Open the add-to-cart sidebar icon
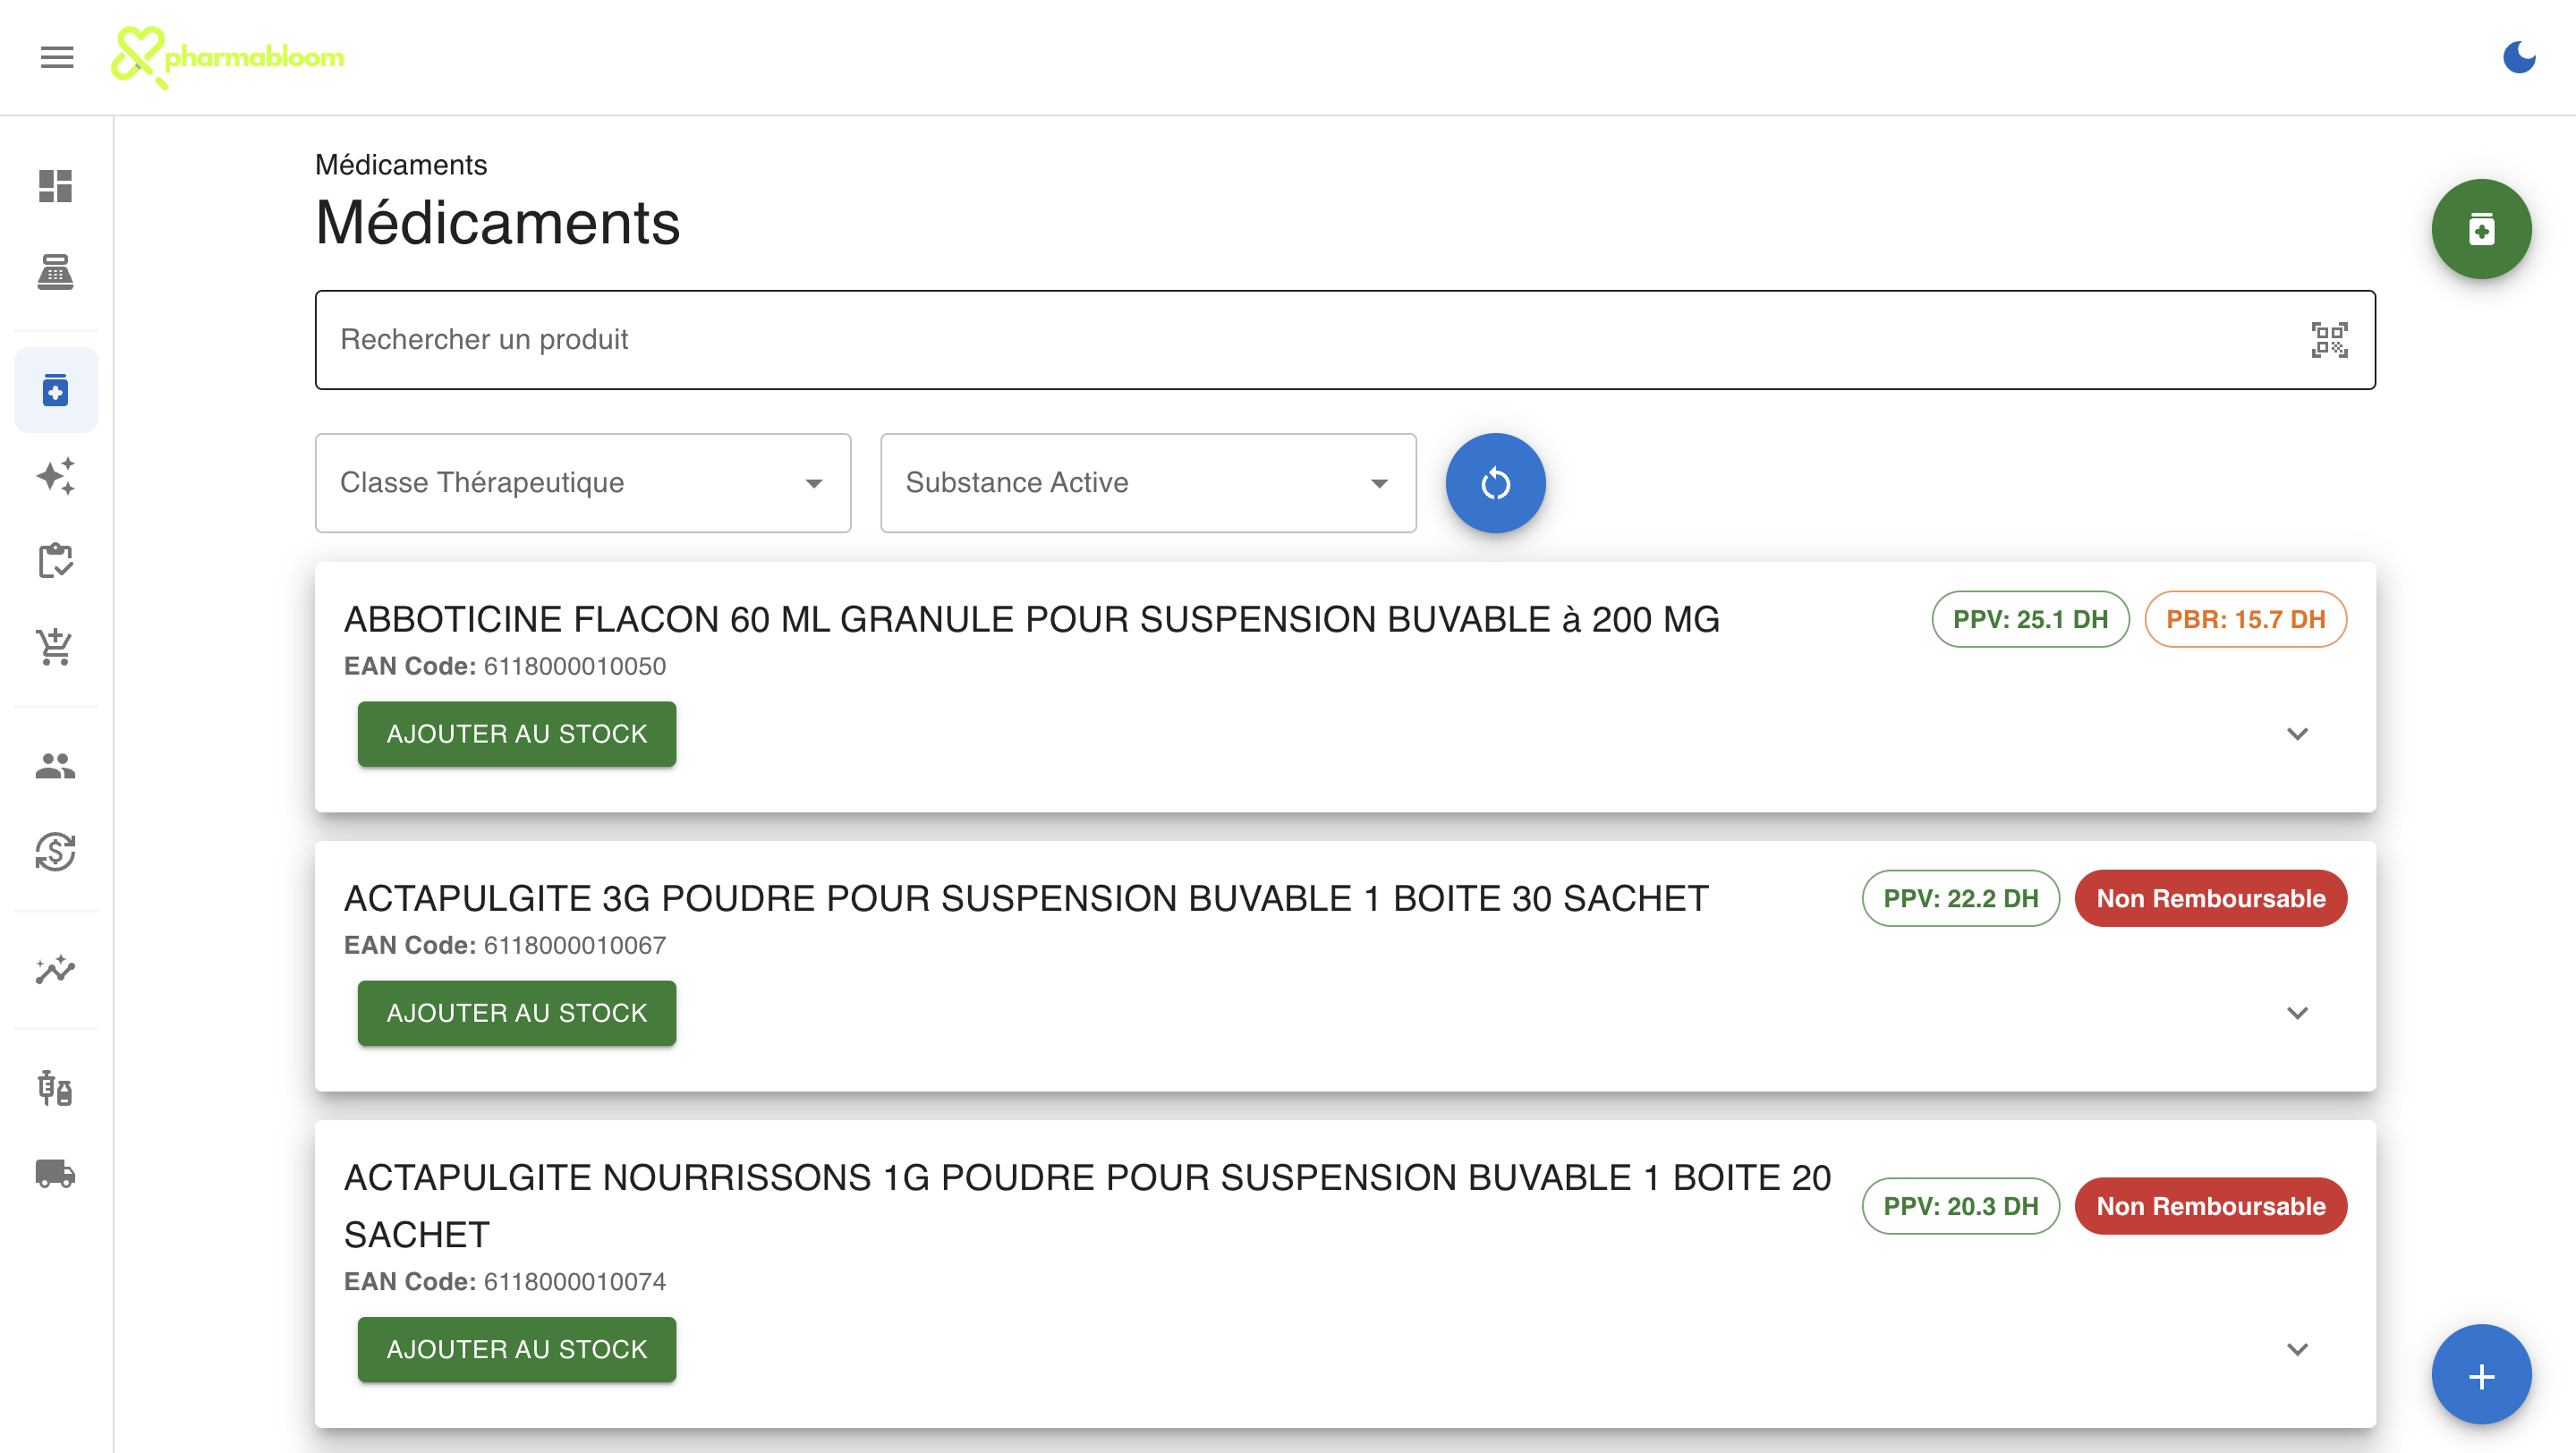Viewport: 2576px width, 1453px height. click(56, 647)
